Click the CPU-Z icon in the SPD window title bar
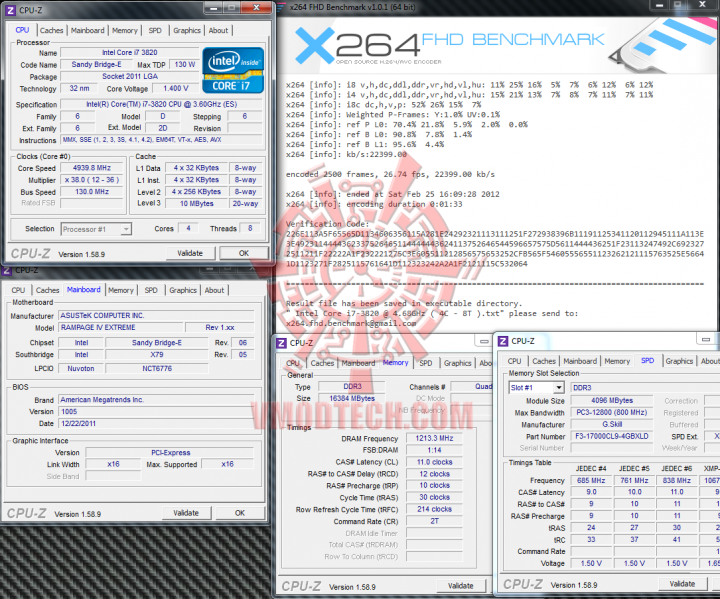The width and height of the screenshot is (720, 599). point(503,341)
